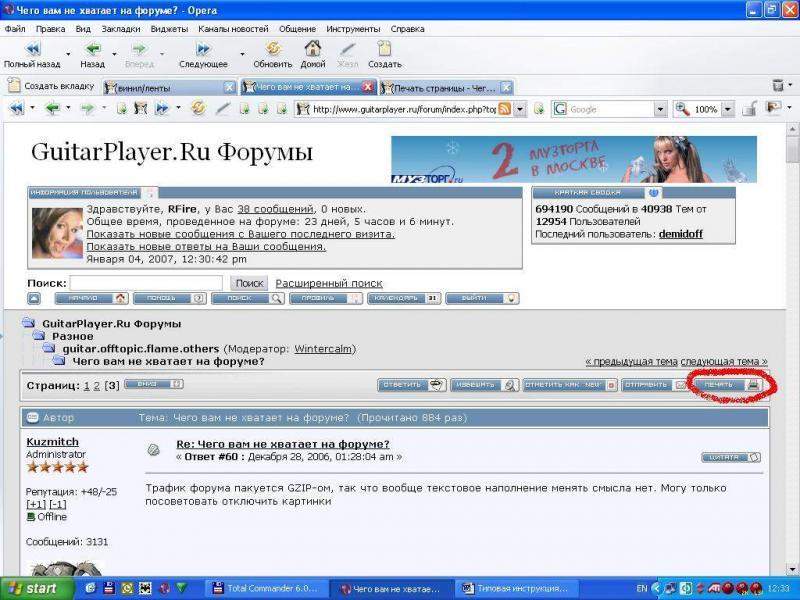Image resolution: width=800 pixels, height=600 pixels.
Task: Click the Печать print button
Action: pyautogui.click(x=729, y=385)
